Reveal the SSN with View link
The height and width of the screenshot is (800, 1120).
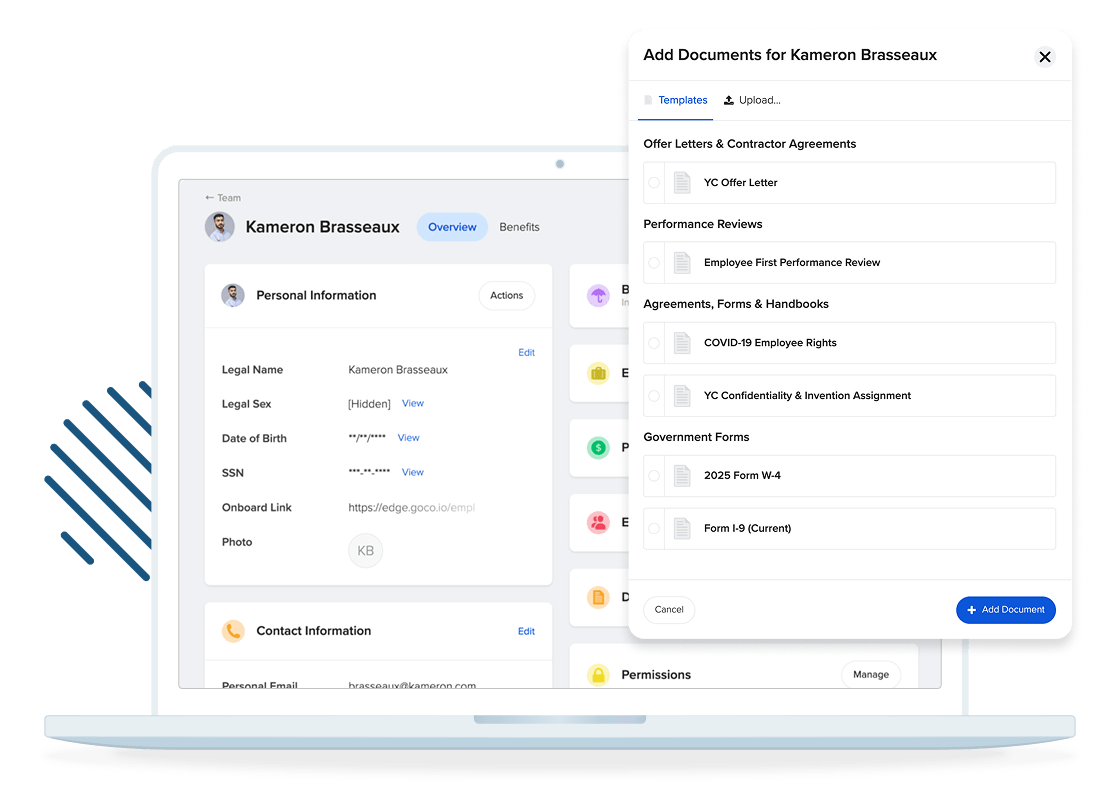tap(413, 472)
